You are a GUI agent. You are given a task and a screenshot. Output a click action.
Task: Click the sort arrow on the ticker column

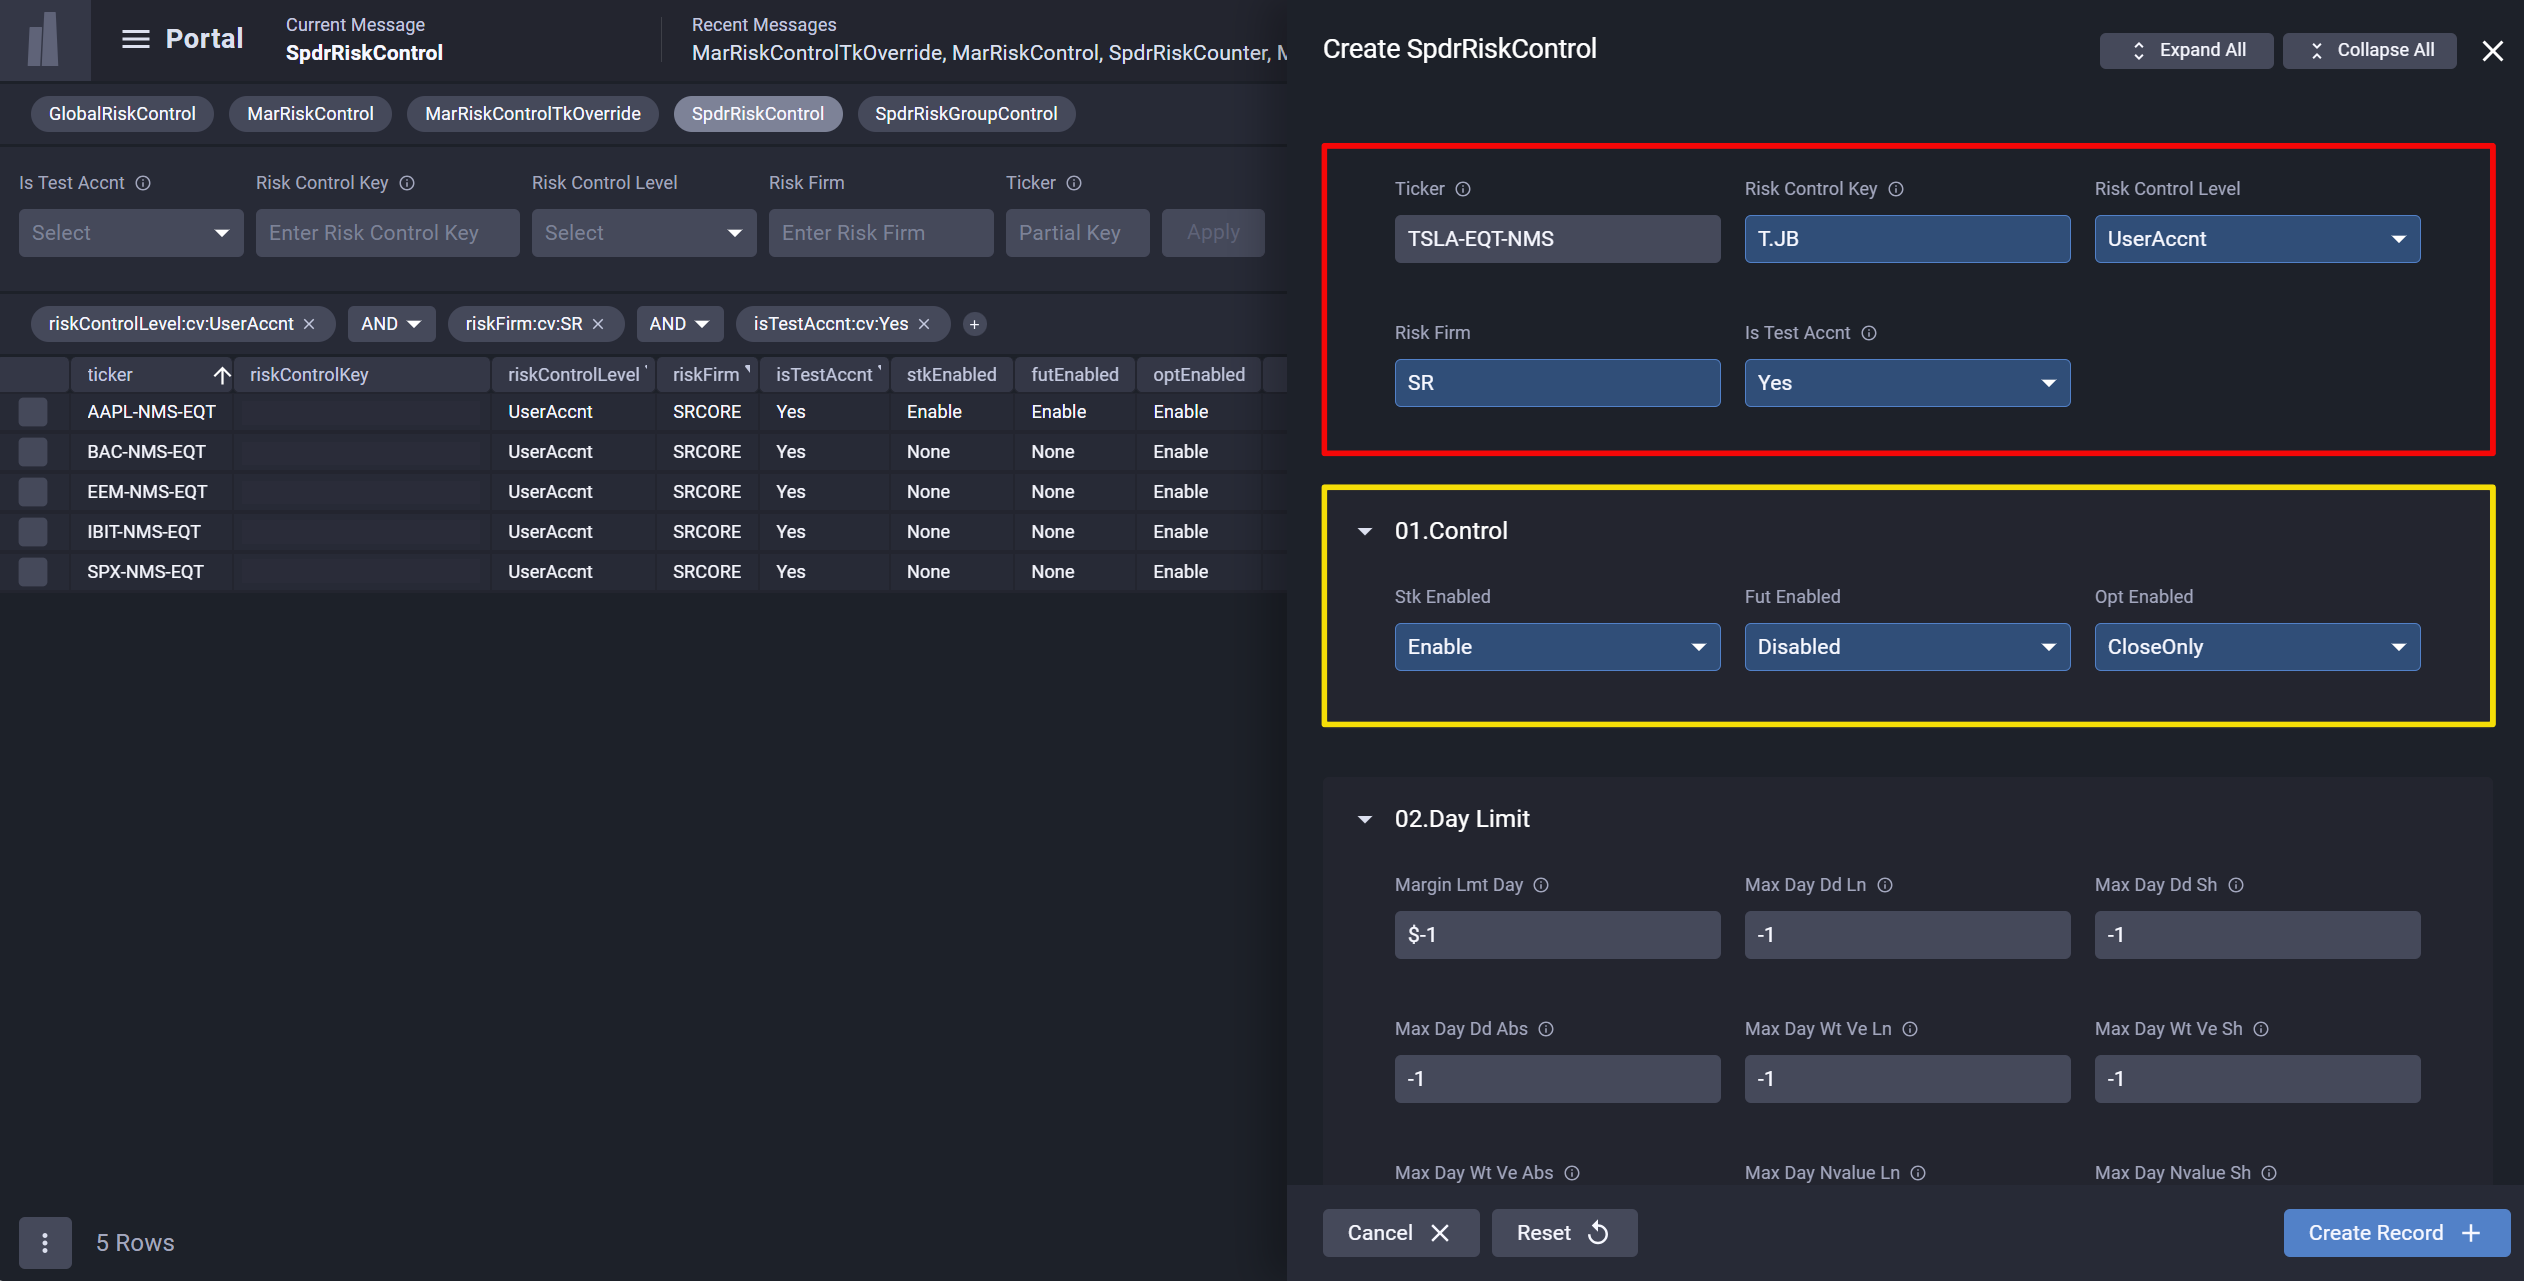coord(224,375)
